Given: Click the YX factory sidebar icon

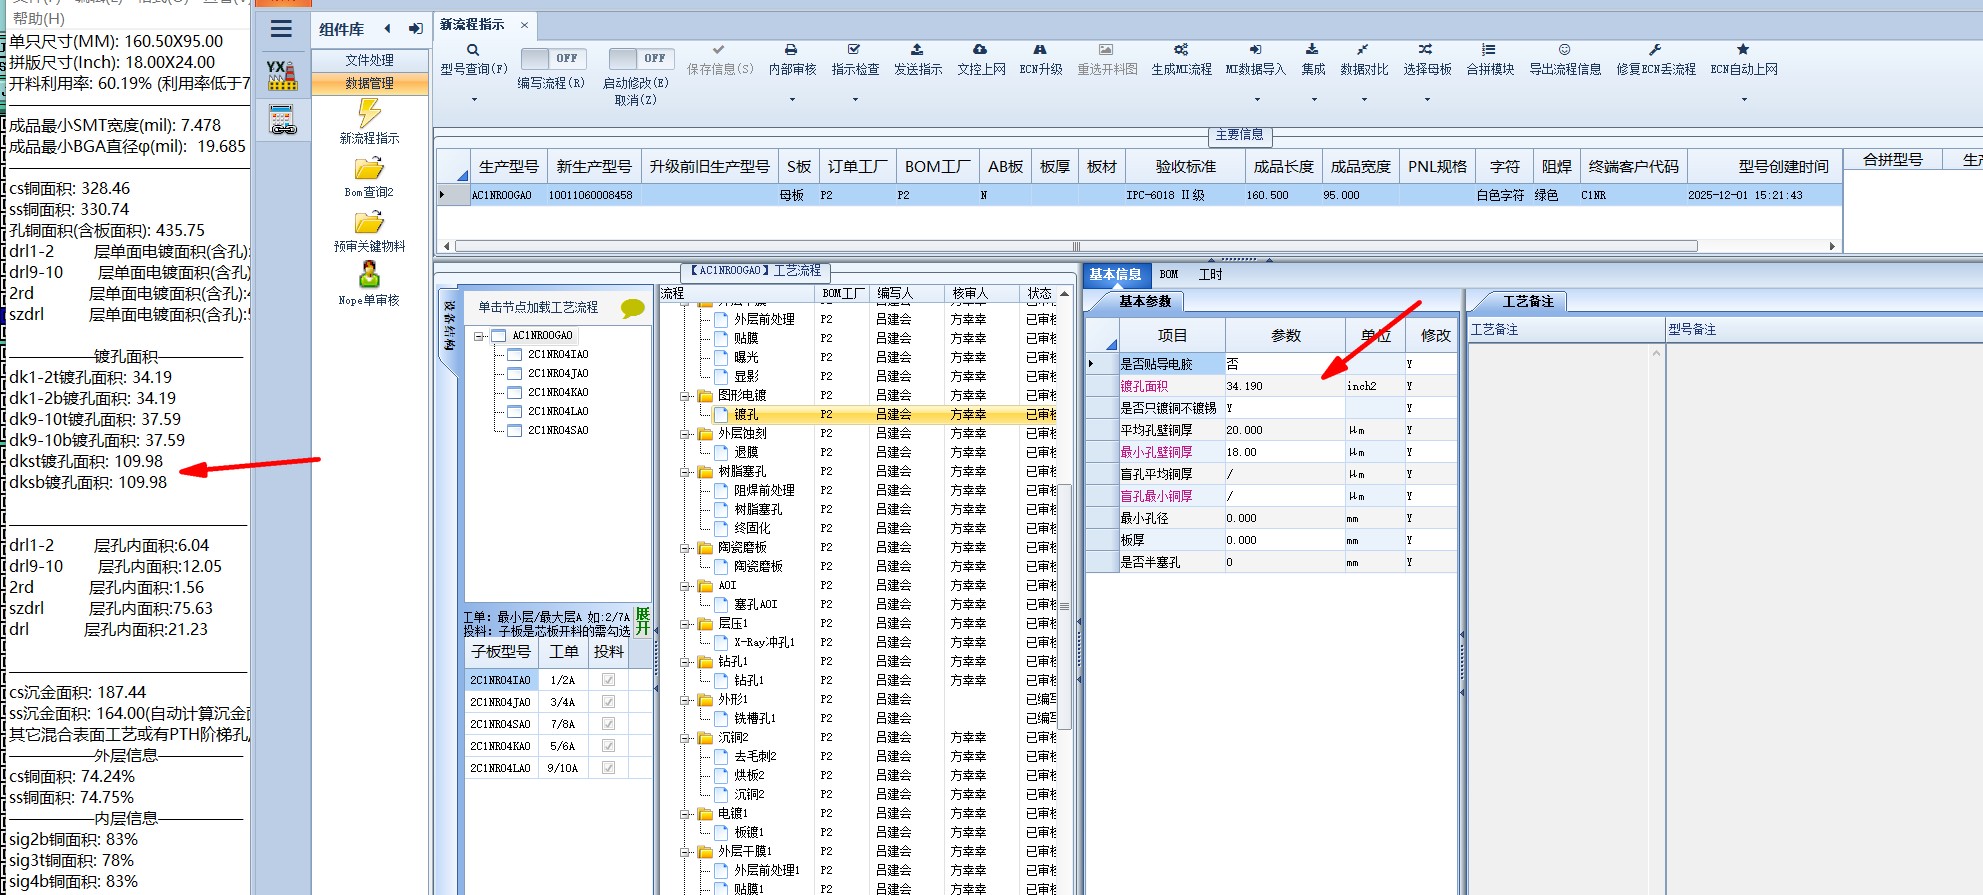Looking at the screenshot, I should [x=283, y=75].
